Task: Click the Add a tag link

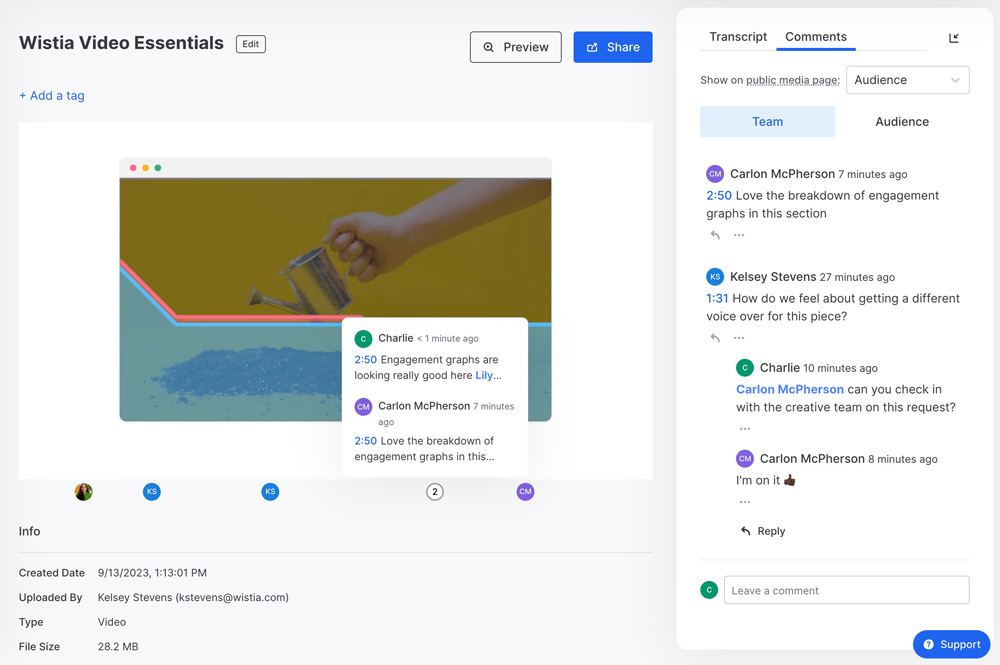Action: [x=52, y=96]
